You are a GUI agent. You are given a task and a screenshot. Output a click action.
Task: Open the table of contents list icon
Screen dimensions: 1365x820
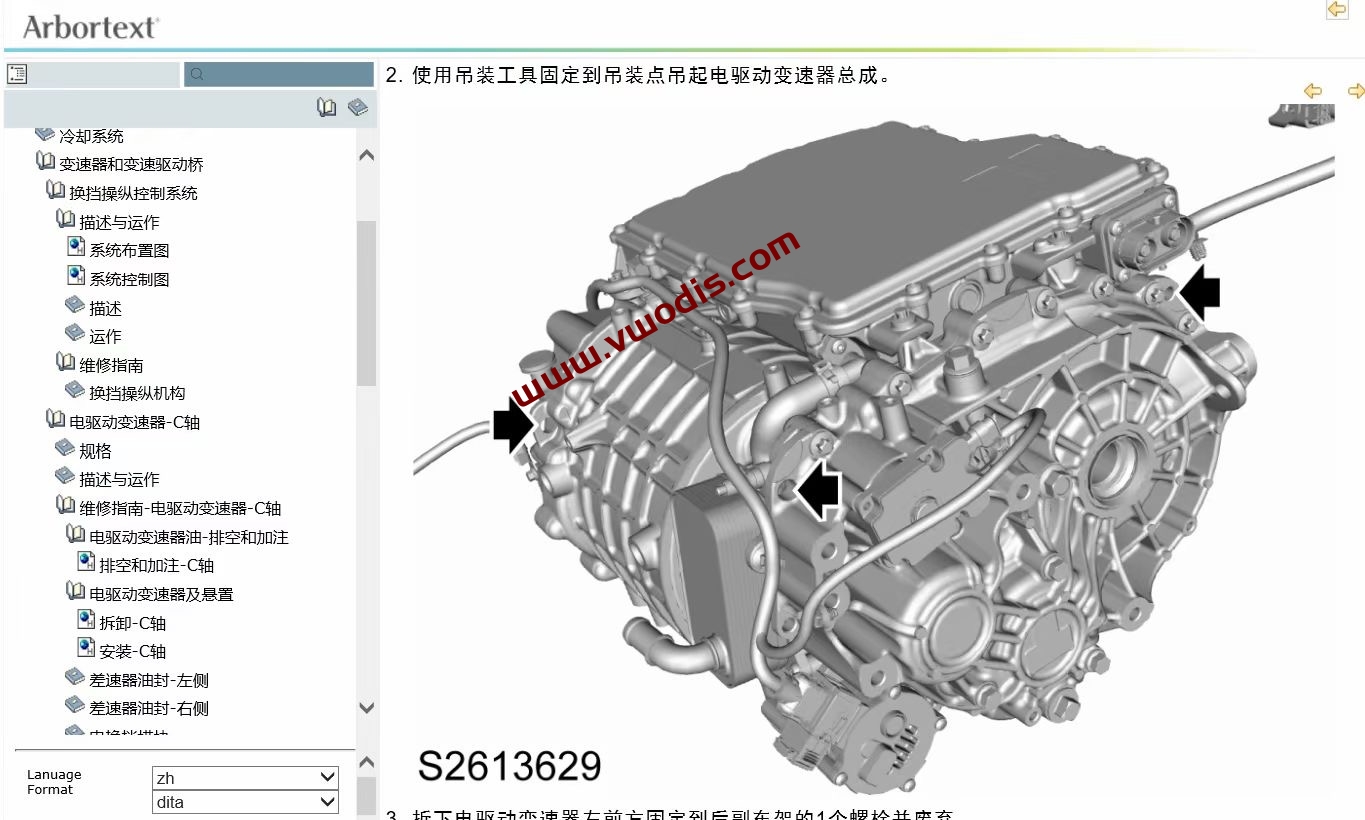pyautogui.click(x=15, y=72)
